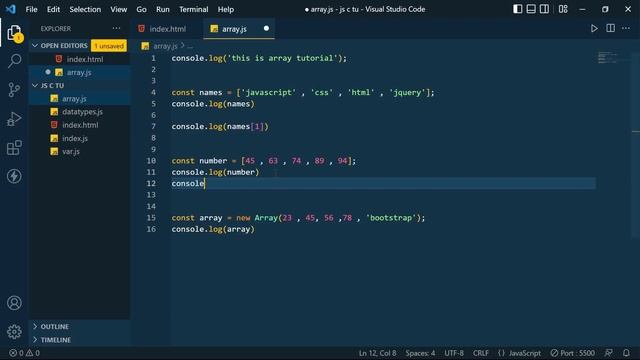Collapse the Open Editors section
This screenshot has height=360, width=640.
click(64, 46)
